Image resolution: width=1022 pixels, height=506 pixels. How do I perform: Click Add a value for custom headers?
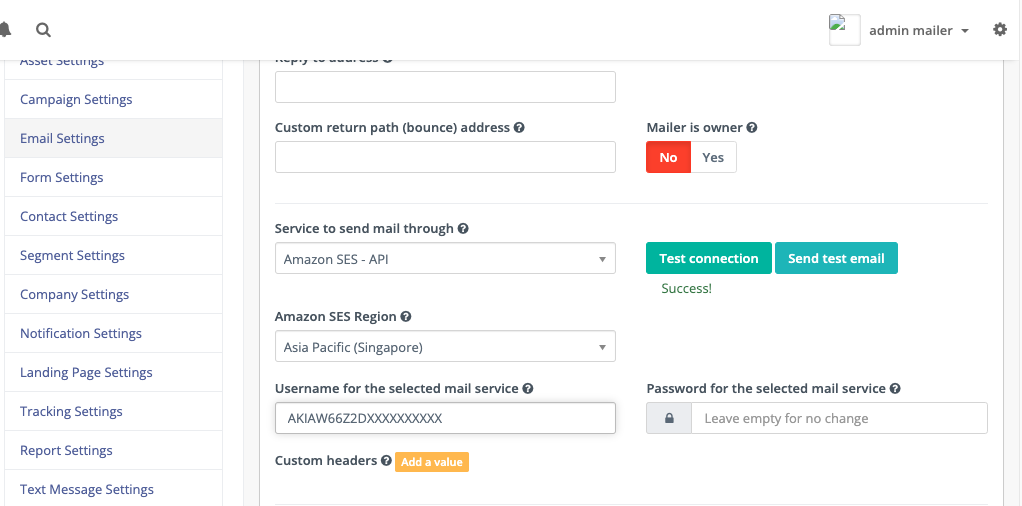[x=432, y=462]
